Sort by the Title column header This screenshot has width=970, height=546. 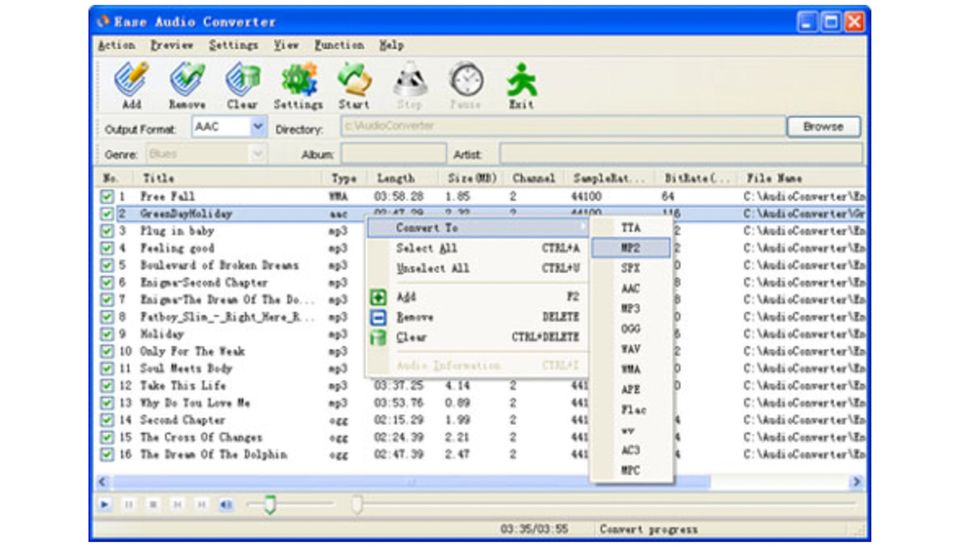pos(229,178)
